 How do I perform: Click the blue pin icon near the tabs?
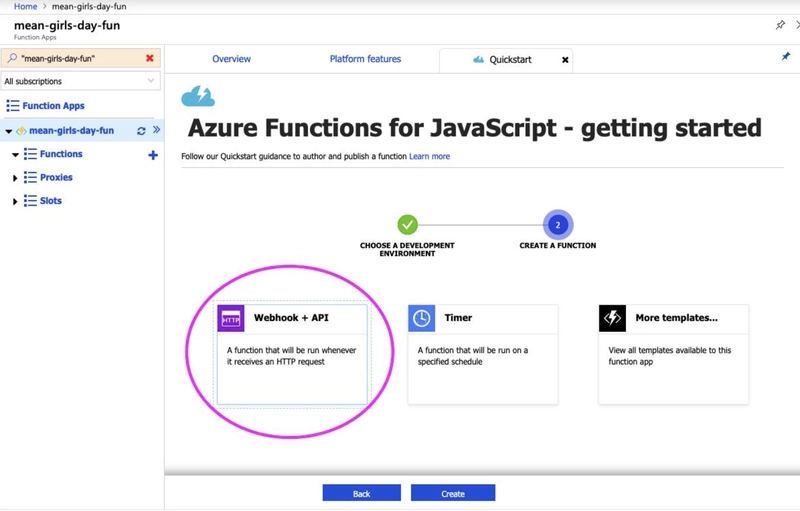(786, 56)
